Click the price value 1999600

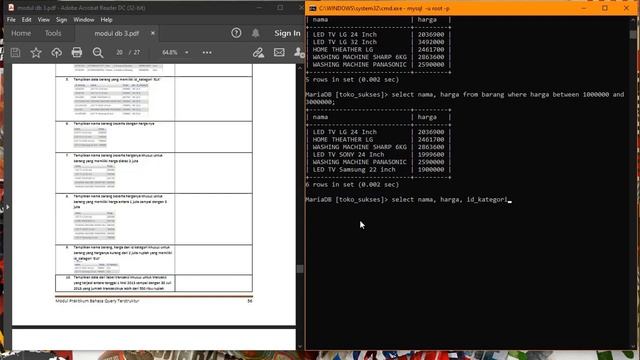[x=431, y=155]
